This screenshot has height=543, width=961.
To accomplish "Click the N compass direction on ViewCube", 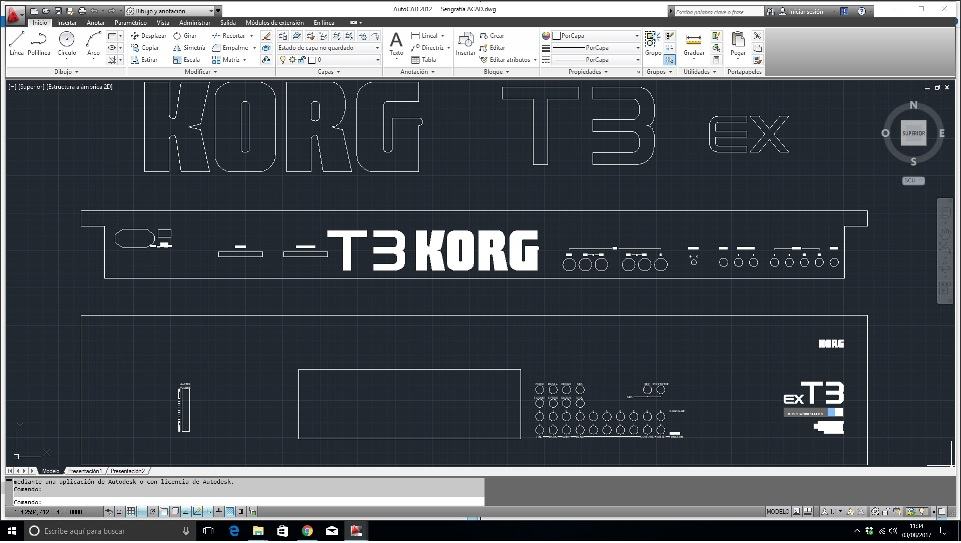I will click(x=913, y=105).
